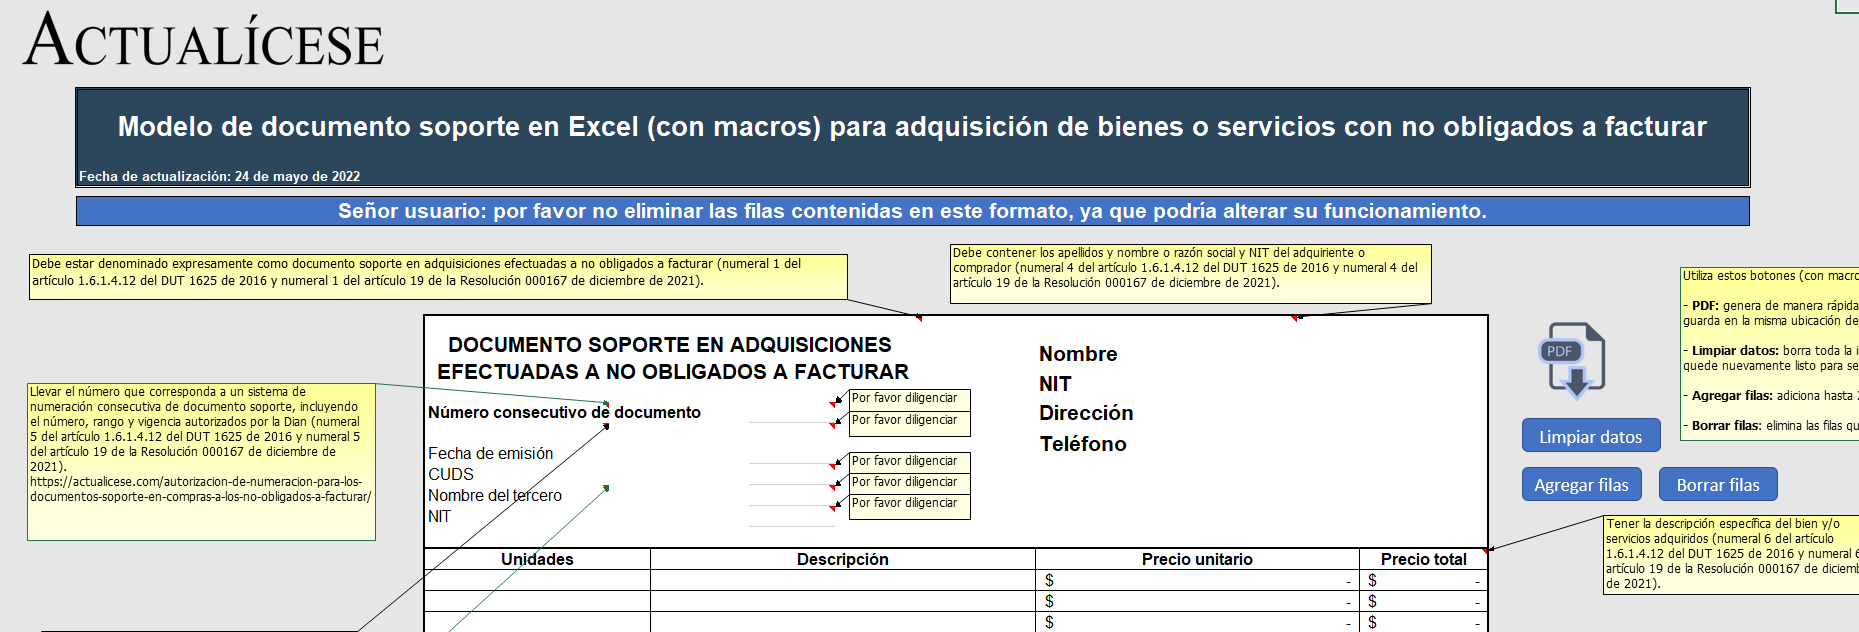
Task: Select the bold 'Nombre' label
Action: (x=1078, y=354)
